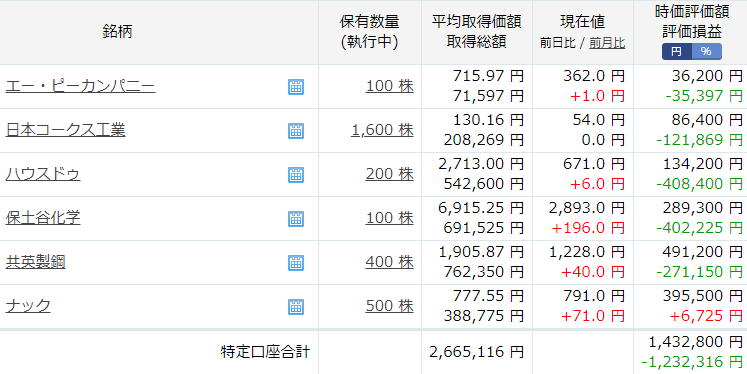Open calendar icon for 共英製鋼

[296, 263]
